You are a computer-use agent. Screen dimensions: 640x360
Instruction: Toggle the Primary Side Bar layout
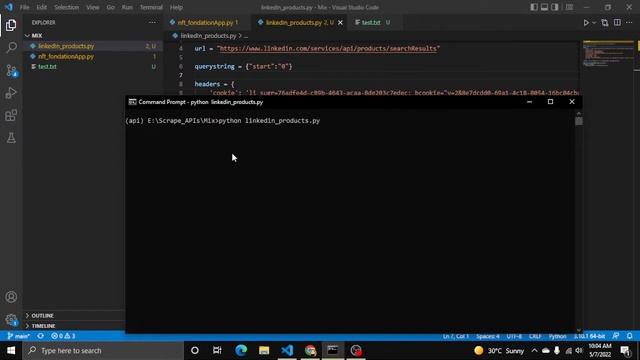point(534,7)
